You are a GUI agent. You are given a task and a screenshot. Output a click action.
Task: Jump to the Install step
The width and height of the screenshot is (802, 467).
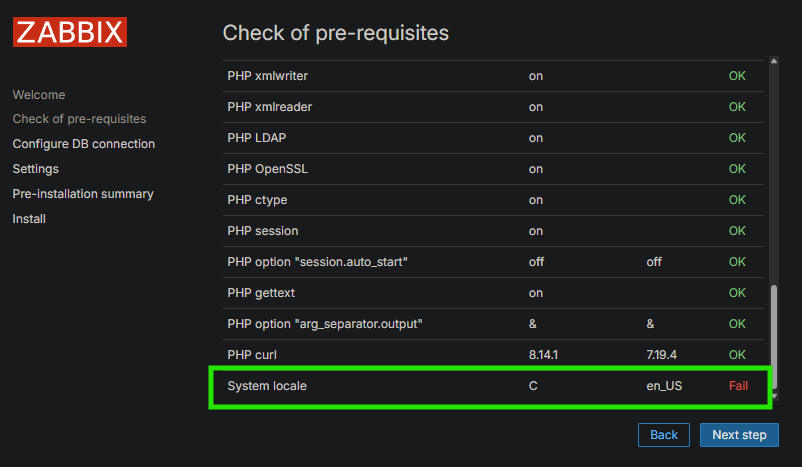(29, 219)
